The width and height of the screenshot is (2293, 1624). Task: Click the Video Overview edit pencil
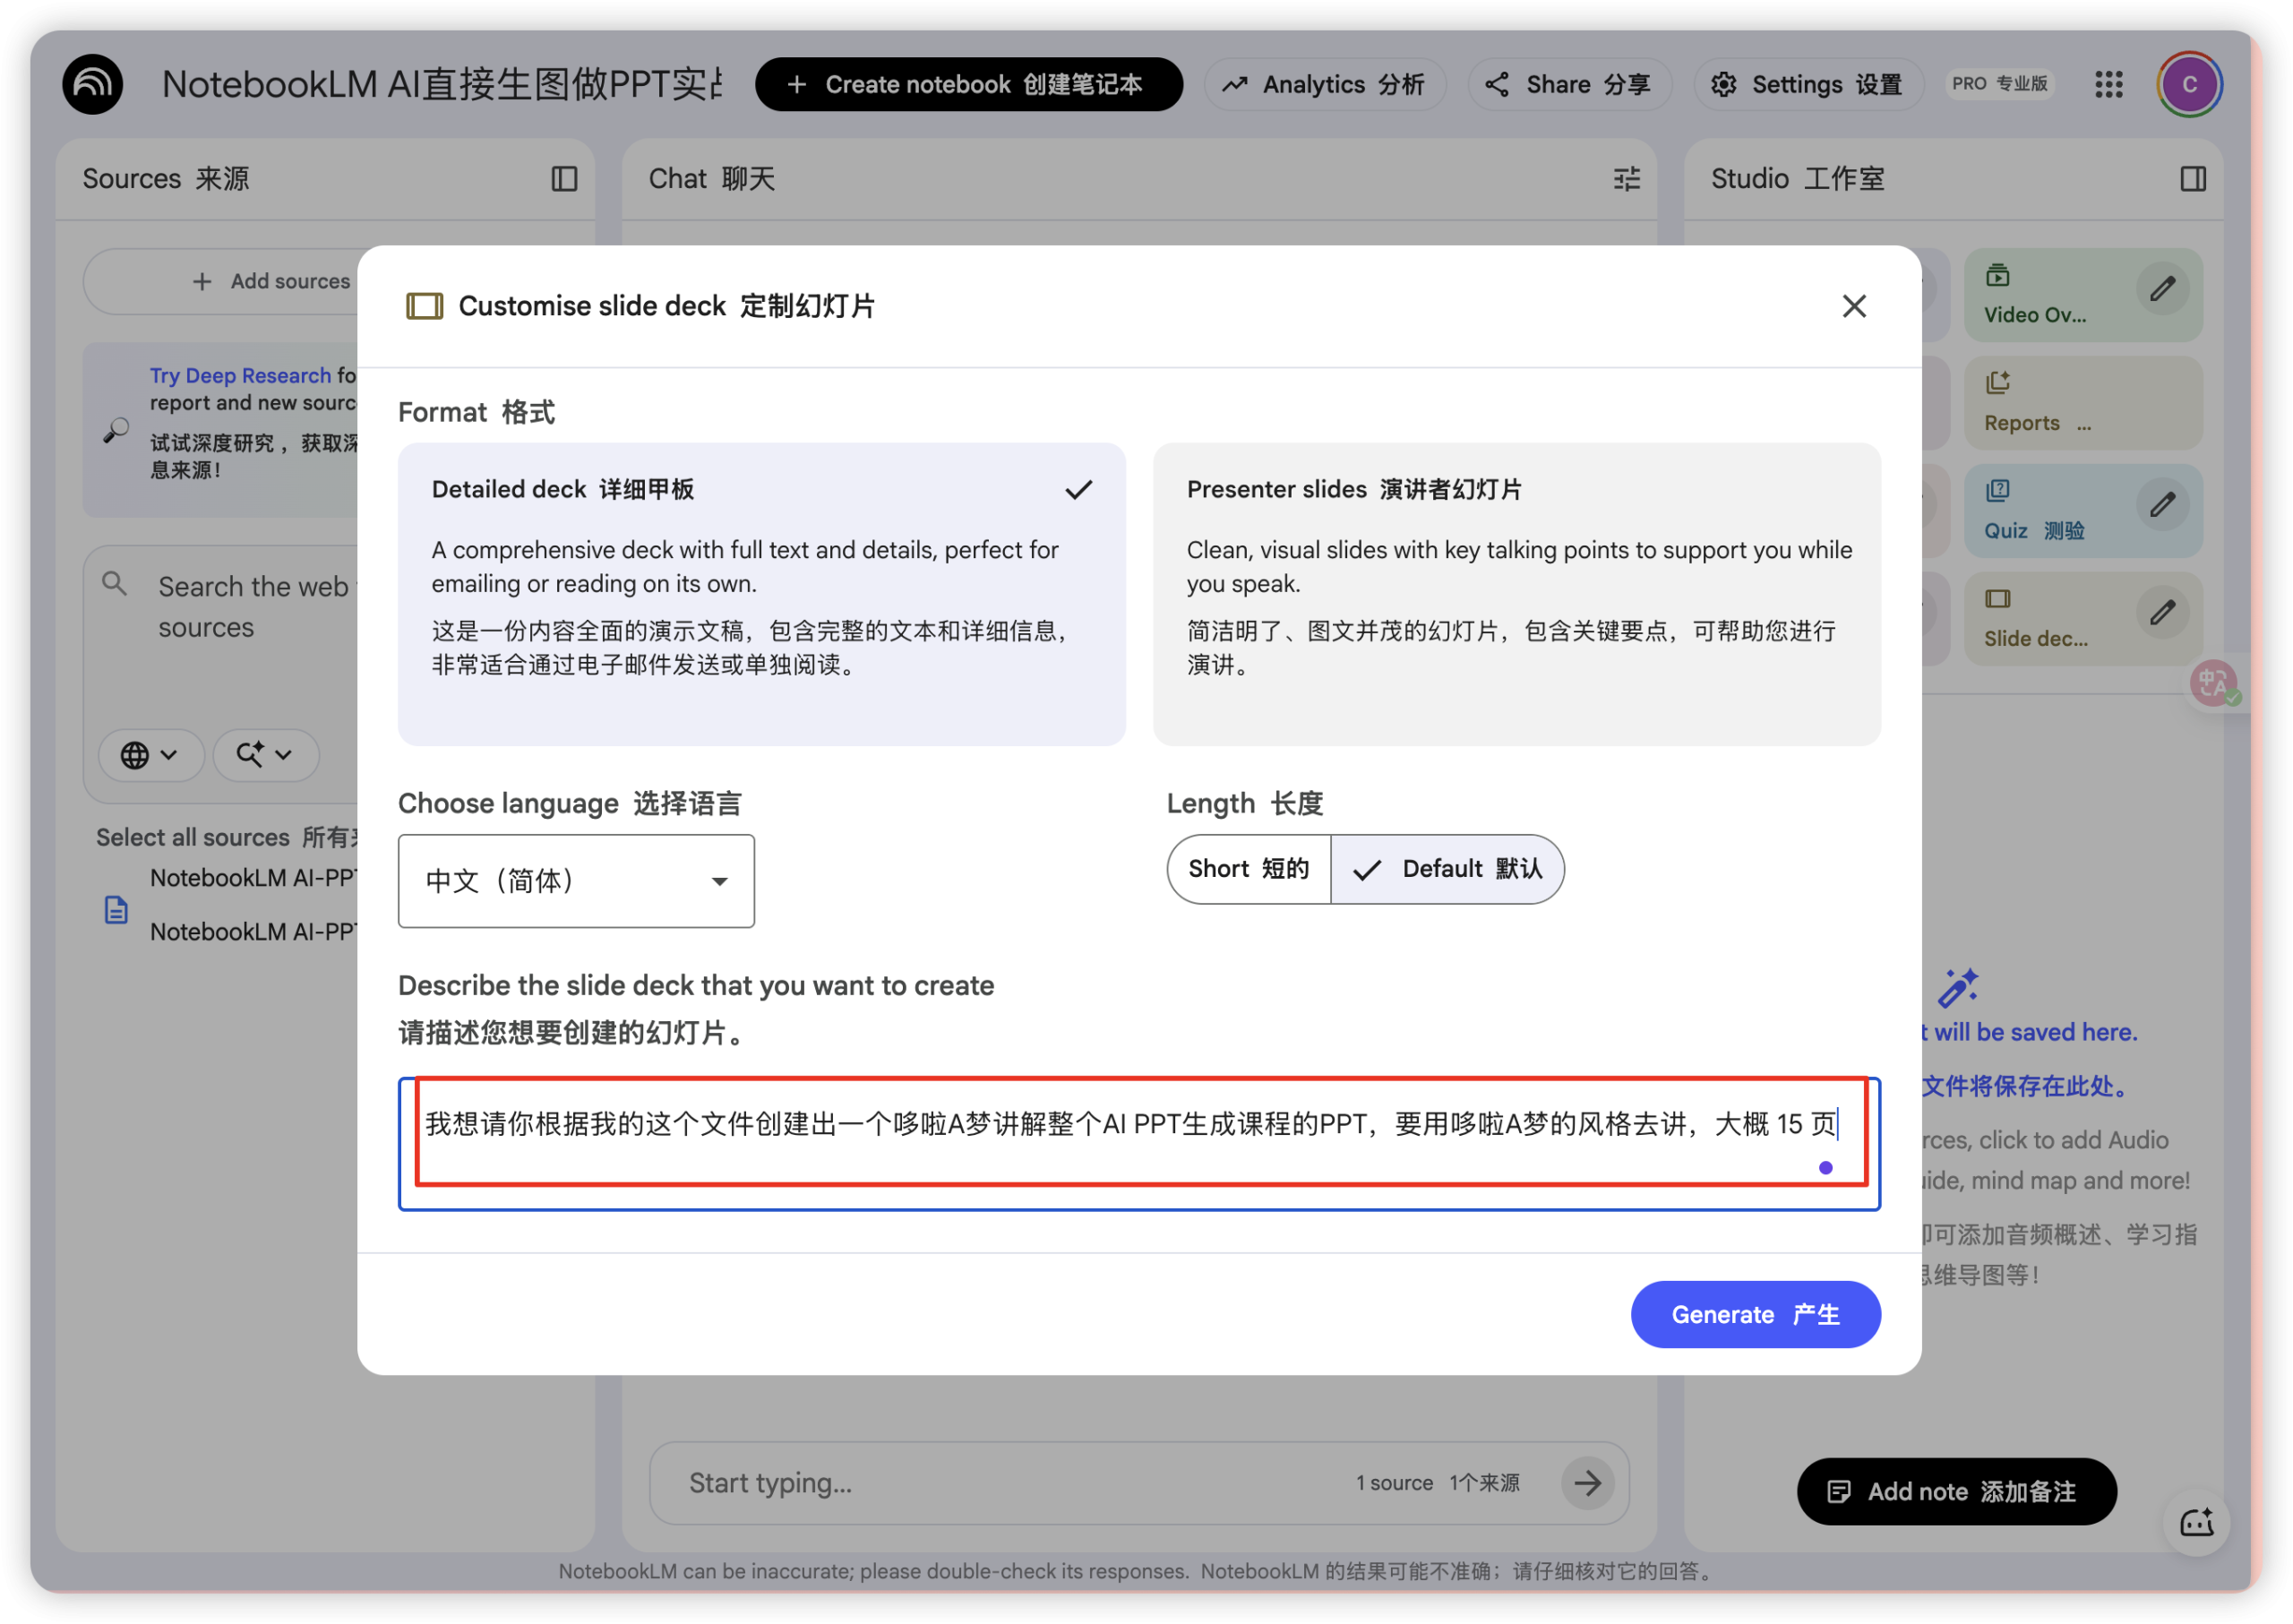pyautogui.click(x=2163, y=289)
